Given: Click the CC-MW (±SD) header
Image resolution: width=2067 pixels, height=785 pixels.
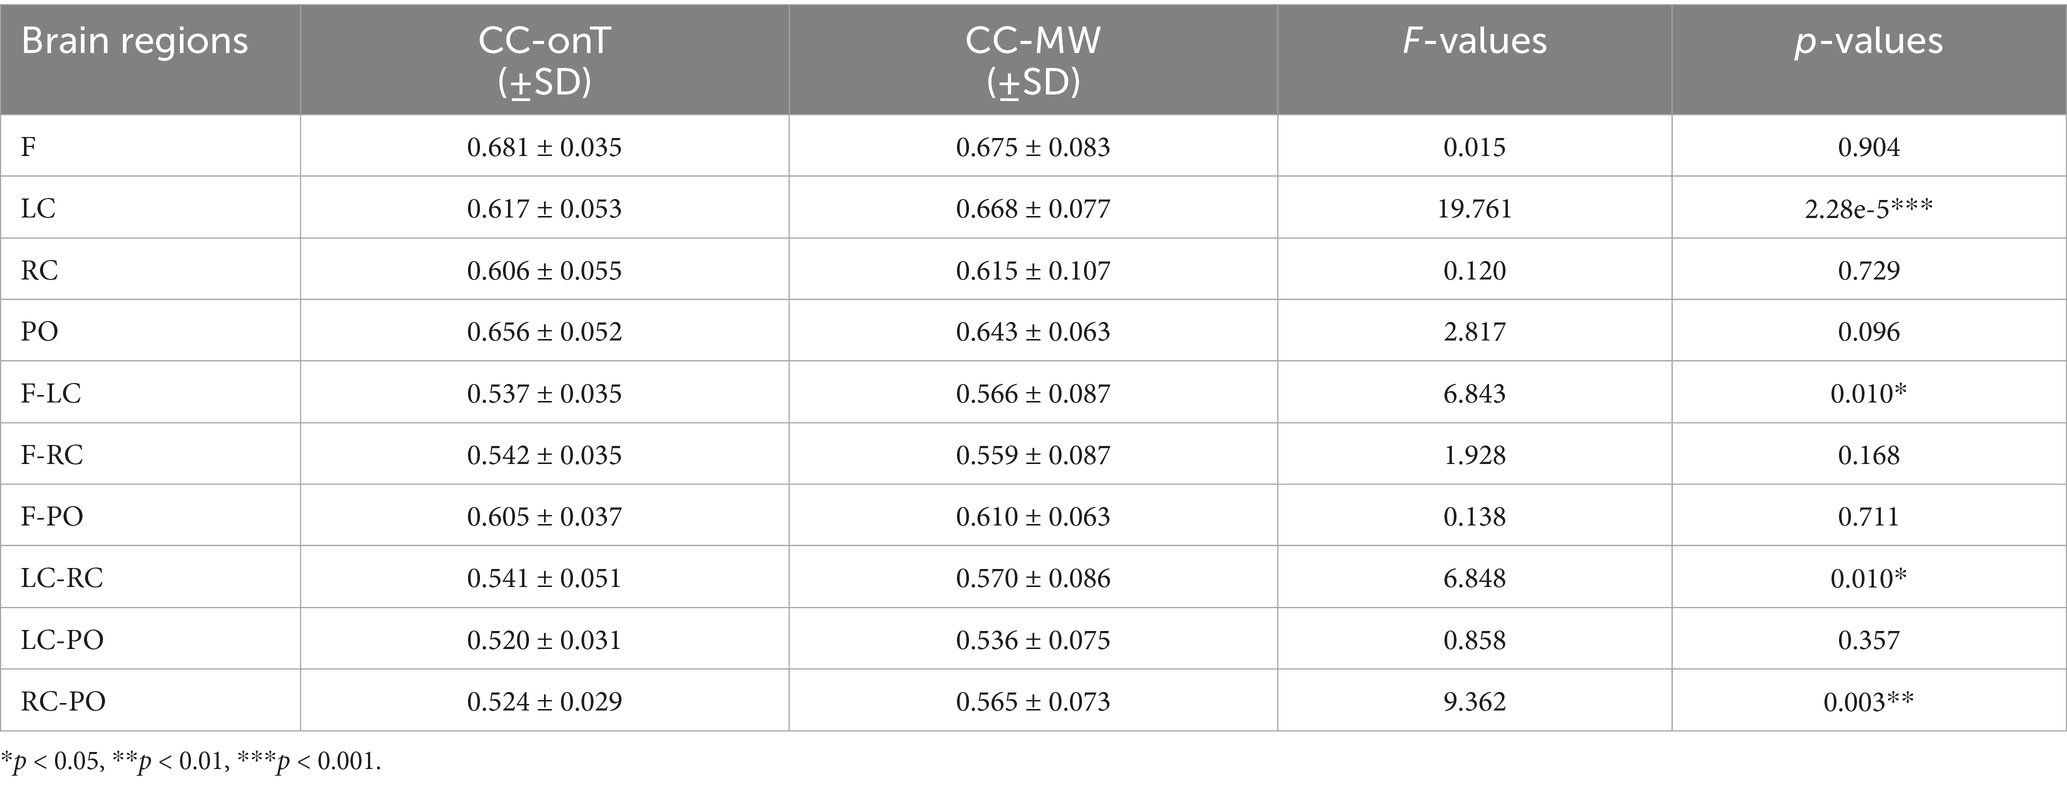Looking at the screenshot, I should click(1032, 60).
